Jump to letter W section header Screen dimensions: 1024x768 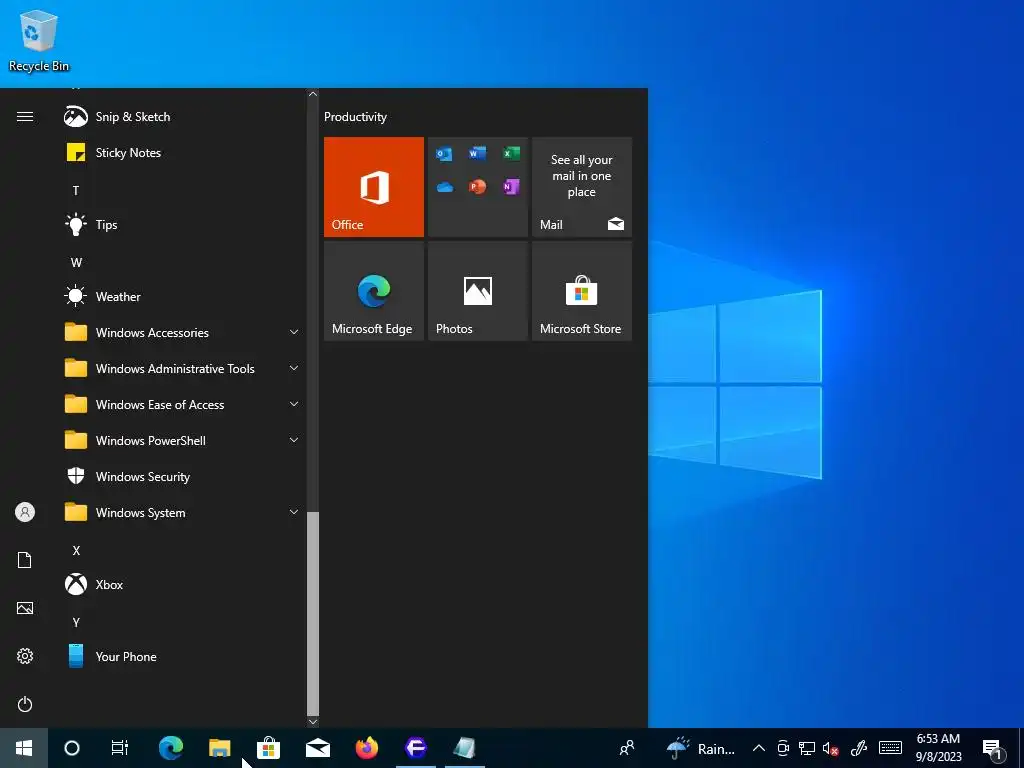[76, 263]
